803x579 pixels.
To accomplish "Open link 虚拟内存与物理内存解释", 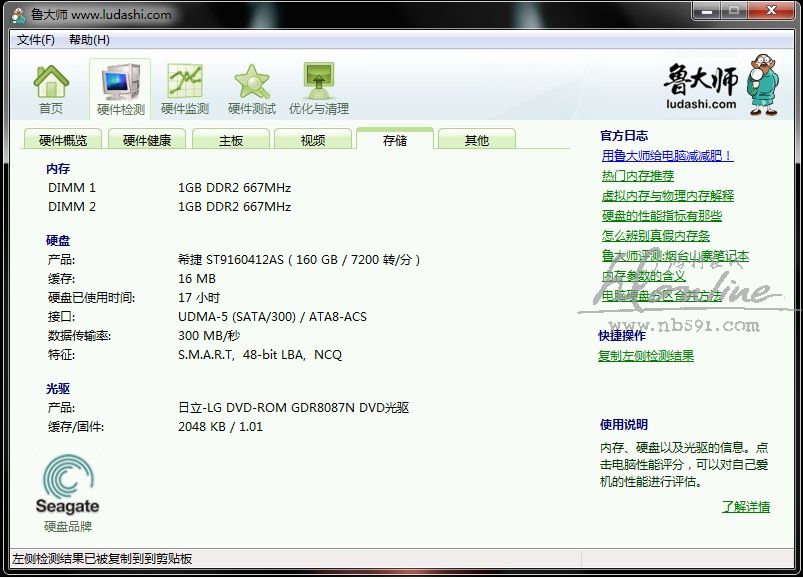I will tap(668, 196).
